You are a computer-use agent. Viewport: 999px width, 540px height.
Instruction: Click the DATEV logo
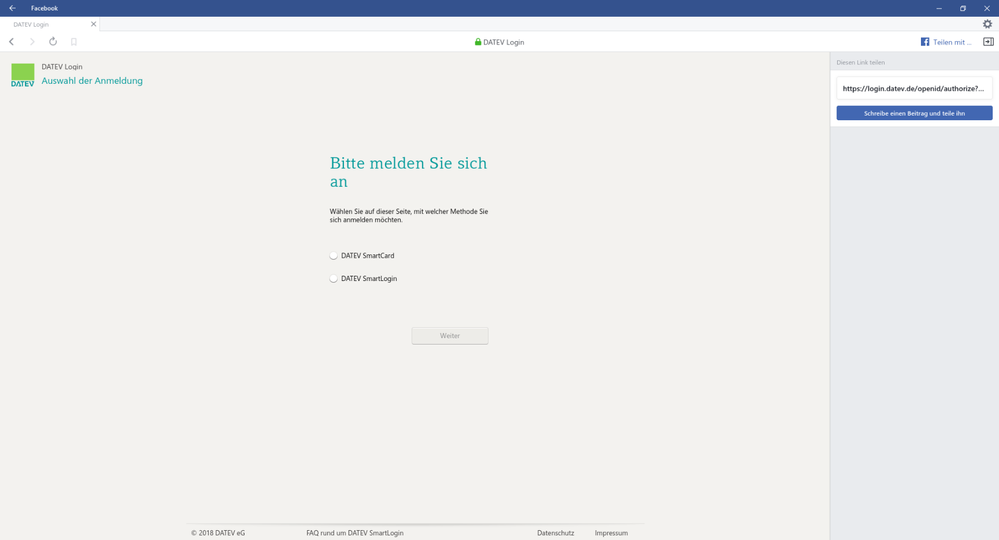pyautogui.click(x=22, y=75)
